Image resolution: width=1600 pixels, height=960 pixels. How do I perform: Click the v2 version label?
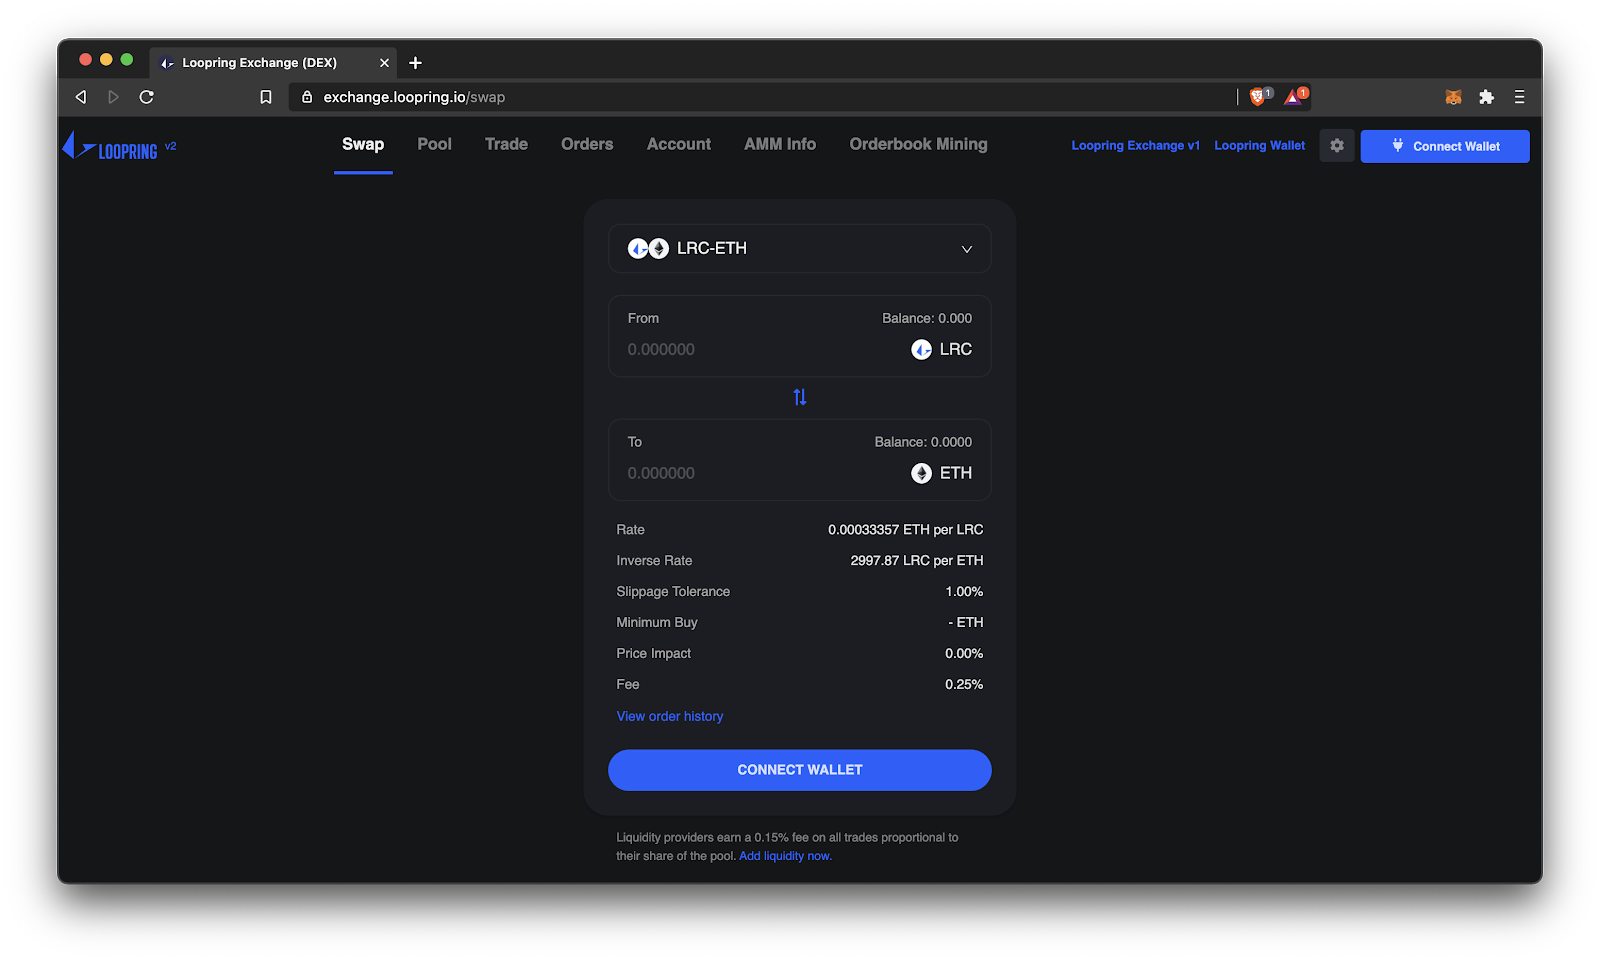[170, 146]
